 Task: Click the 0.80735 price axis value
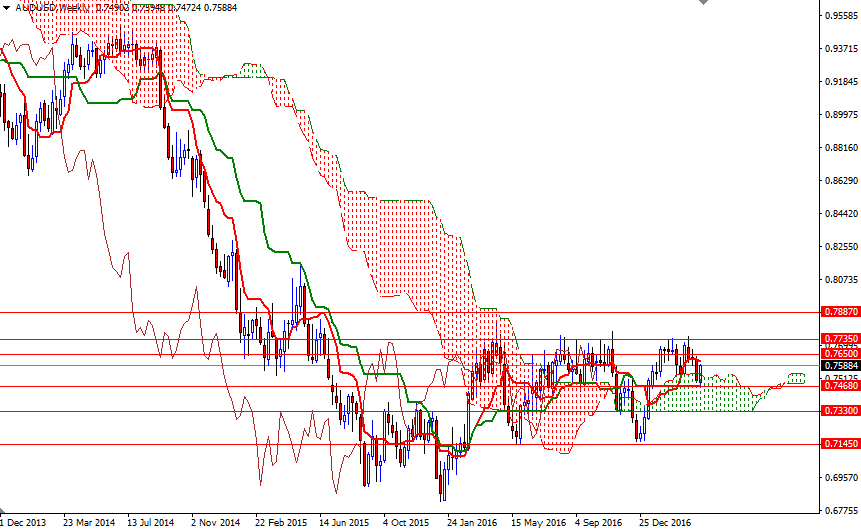[x=841, y=280]
